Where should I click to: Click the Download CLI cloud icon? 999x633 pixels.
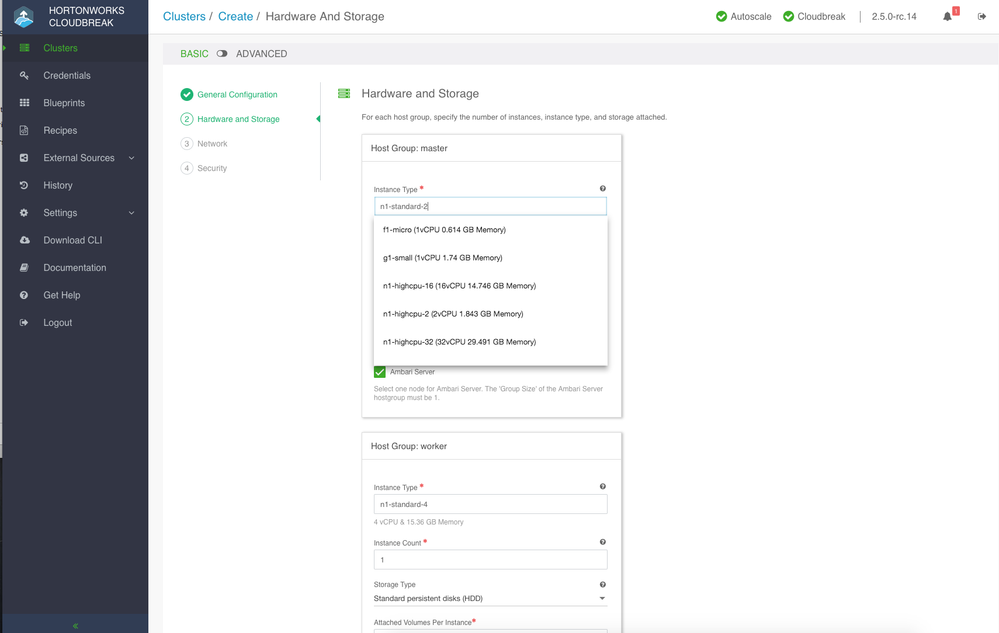[x=24, y=240]
